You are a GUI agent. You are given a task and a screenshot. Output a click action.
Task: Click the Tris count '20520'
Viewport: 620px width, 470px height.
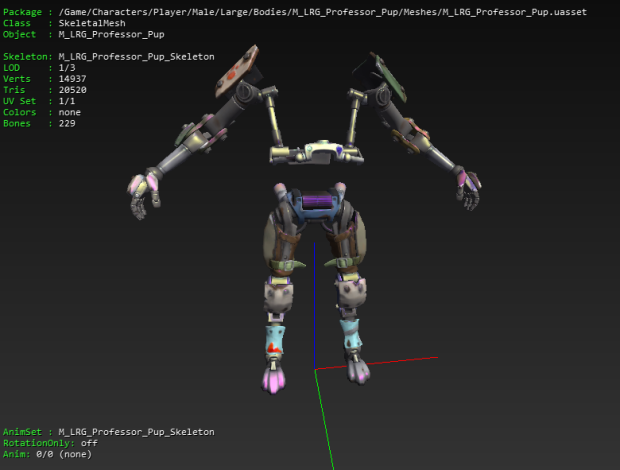click(x=72, y=90)
